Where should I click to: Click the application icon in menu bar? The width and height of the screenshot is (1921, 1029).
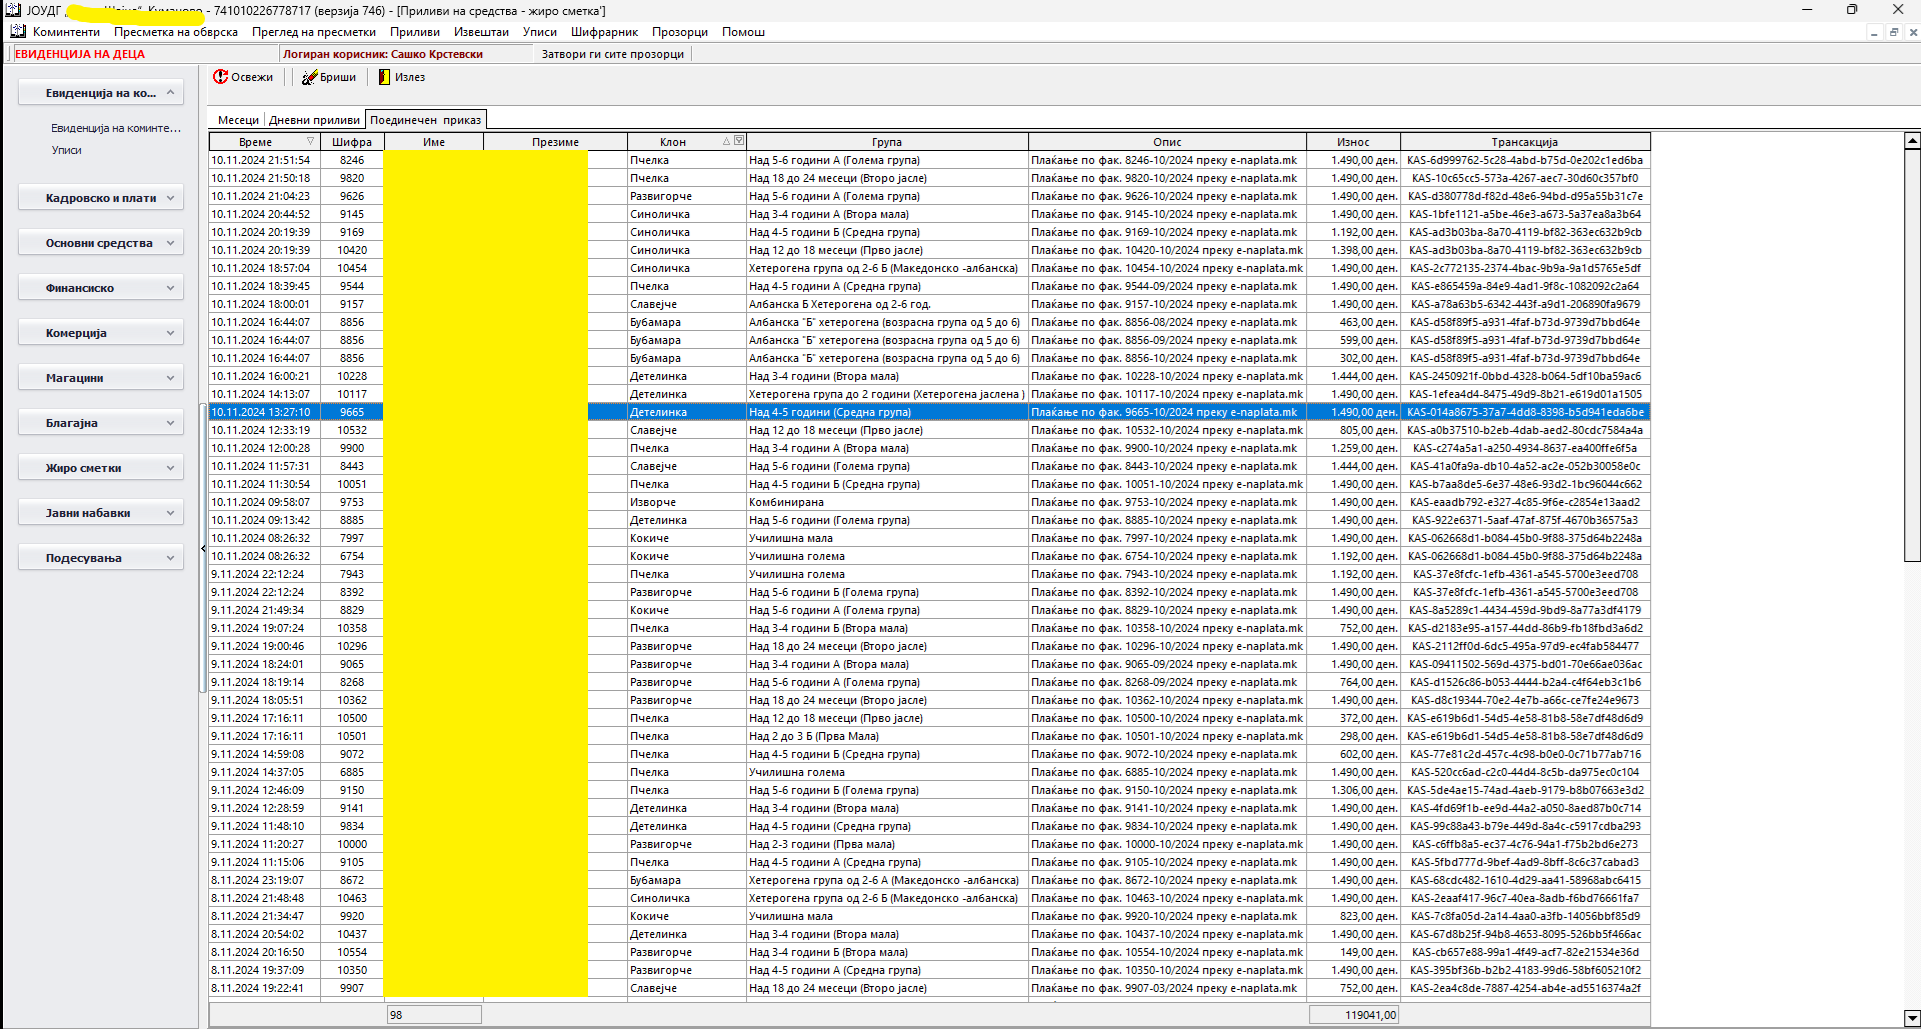click(17, 32)
